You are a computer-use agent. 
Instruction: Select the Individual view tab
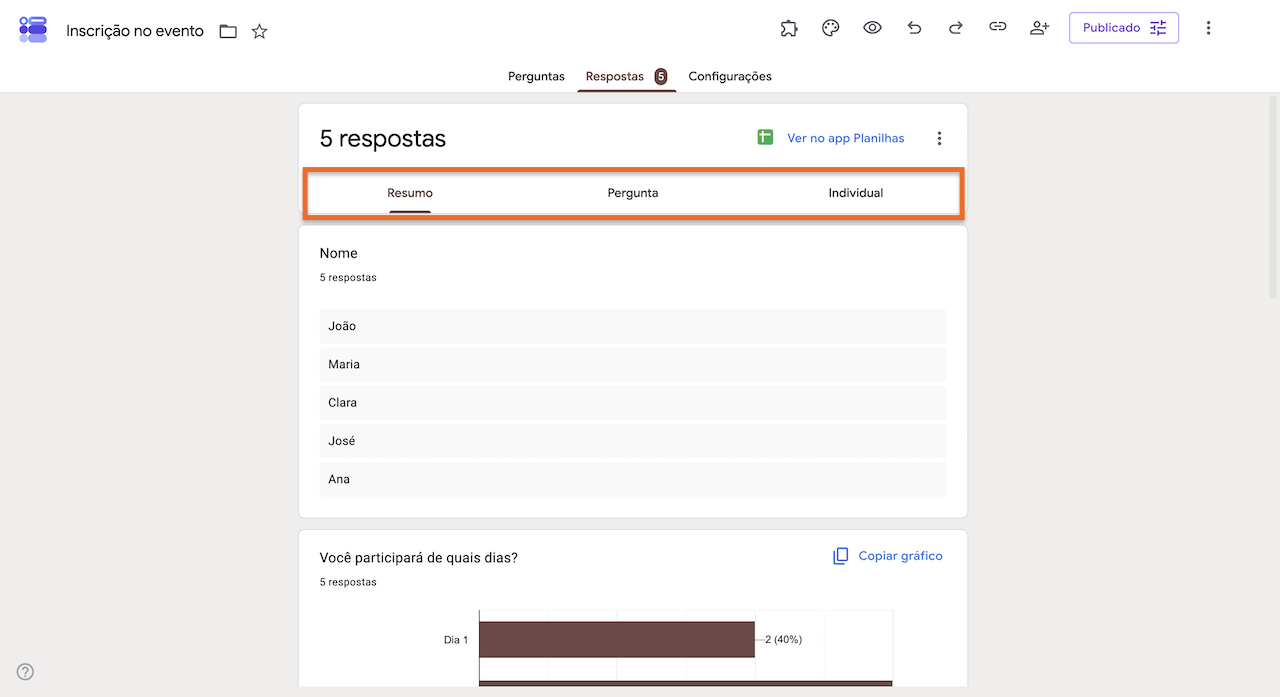click(x=856, y=193)
